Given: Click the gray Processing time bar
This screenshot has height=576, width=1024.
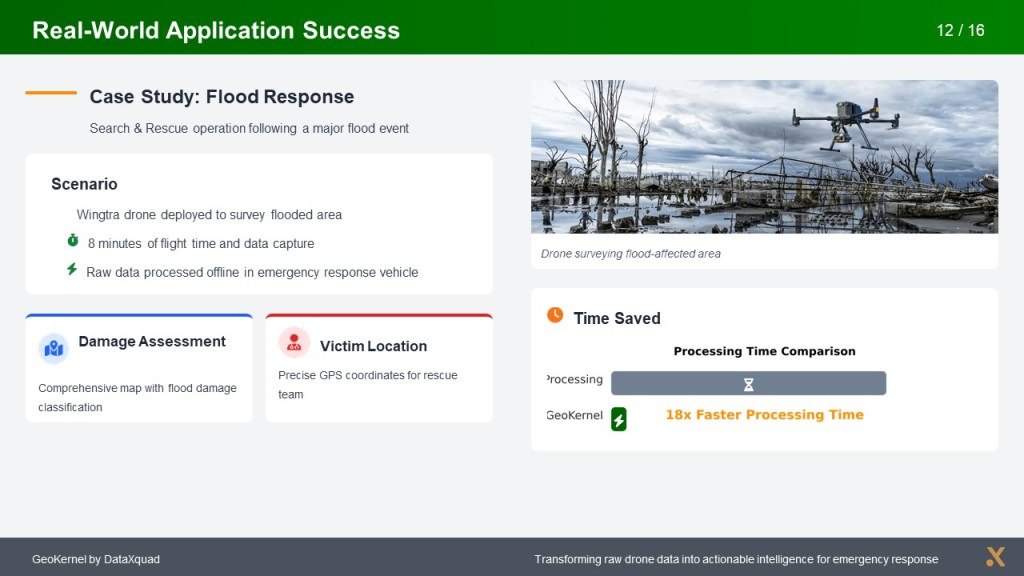Looking at the screenshot, I should [680, 384].
